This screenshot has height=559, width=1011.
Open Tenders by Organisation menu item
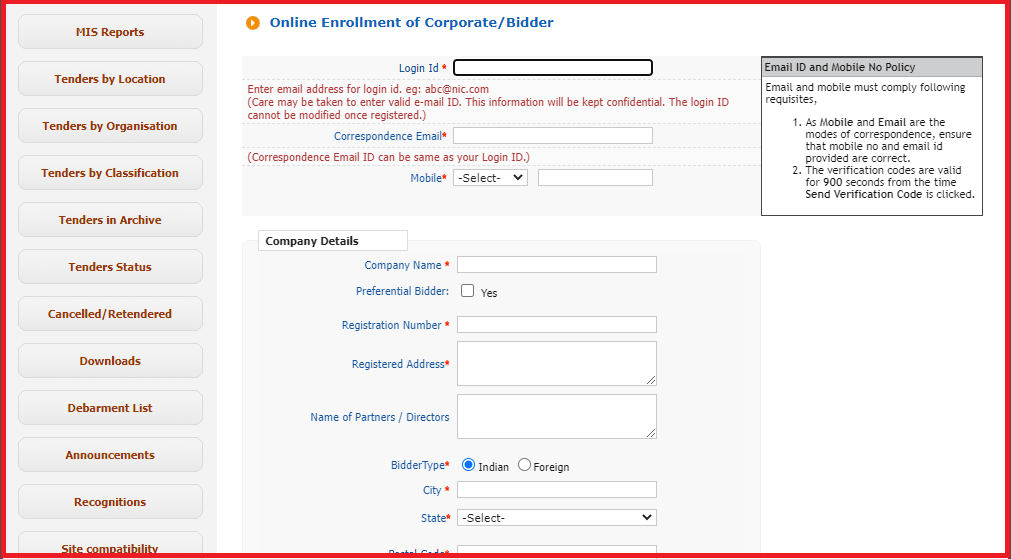click(110, 126)
